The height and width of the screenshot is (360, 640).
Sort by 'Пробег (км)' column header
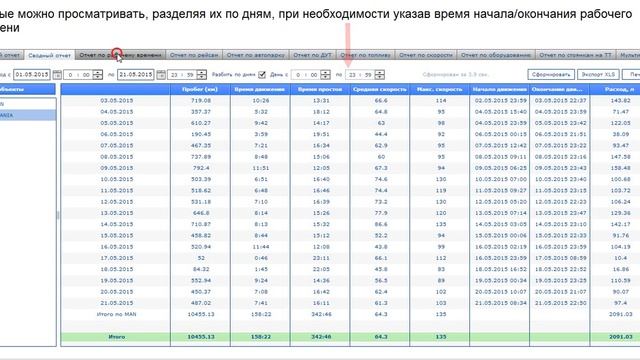pyautogui.click(x=200, y=89)
